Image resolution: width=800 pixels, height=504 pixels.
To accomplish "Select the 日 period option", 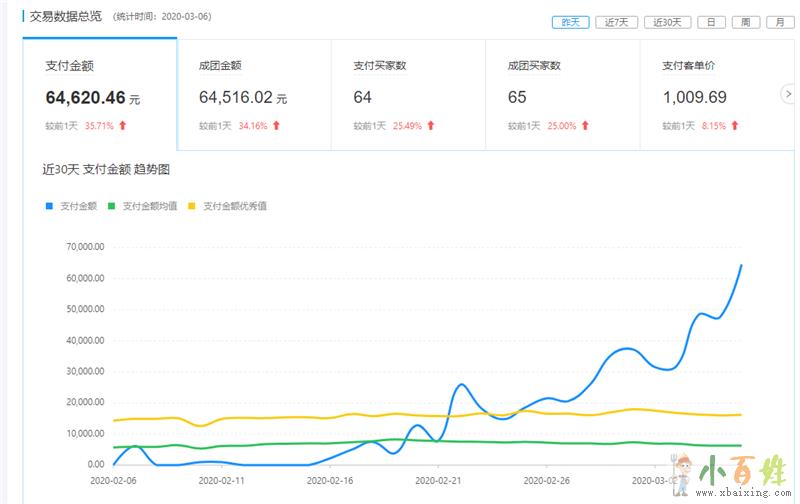I will tap(711, 22).
